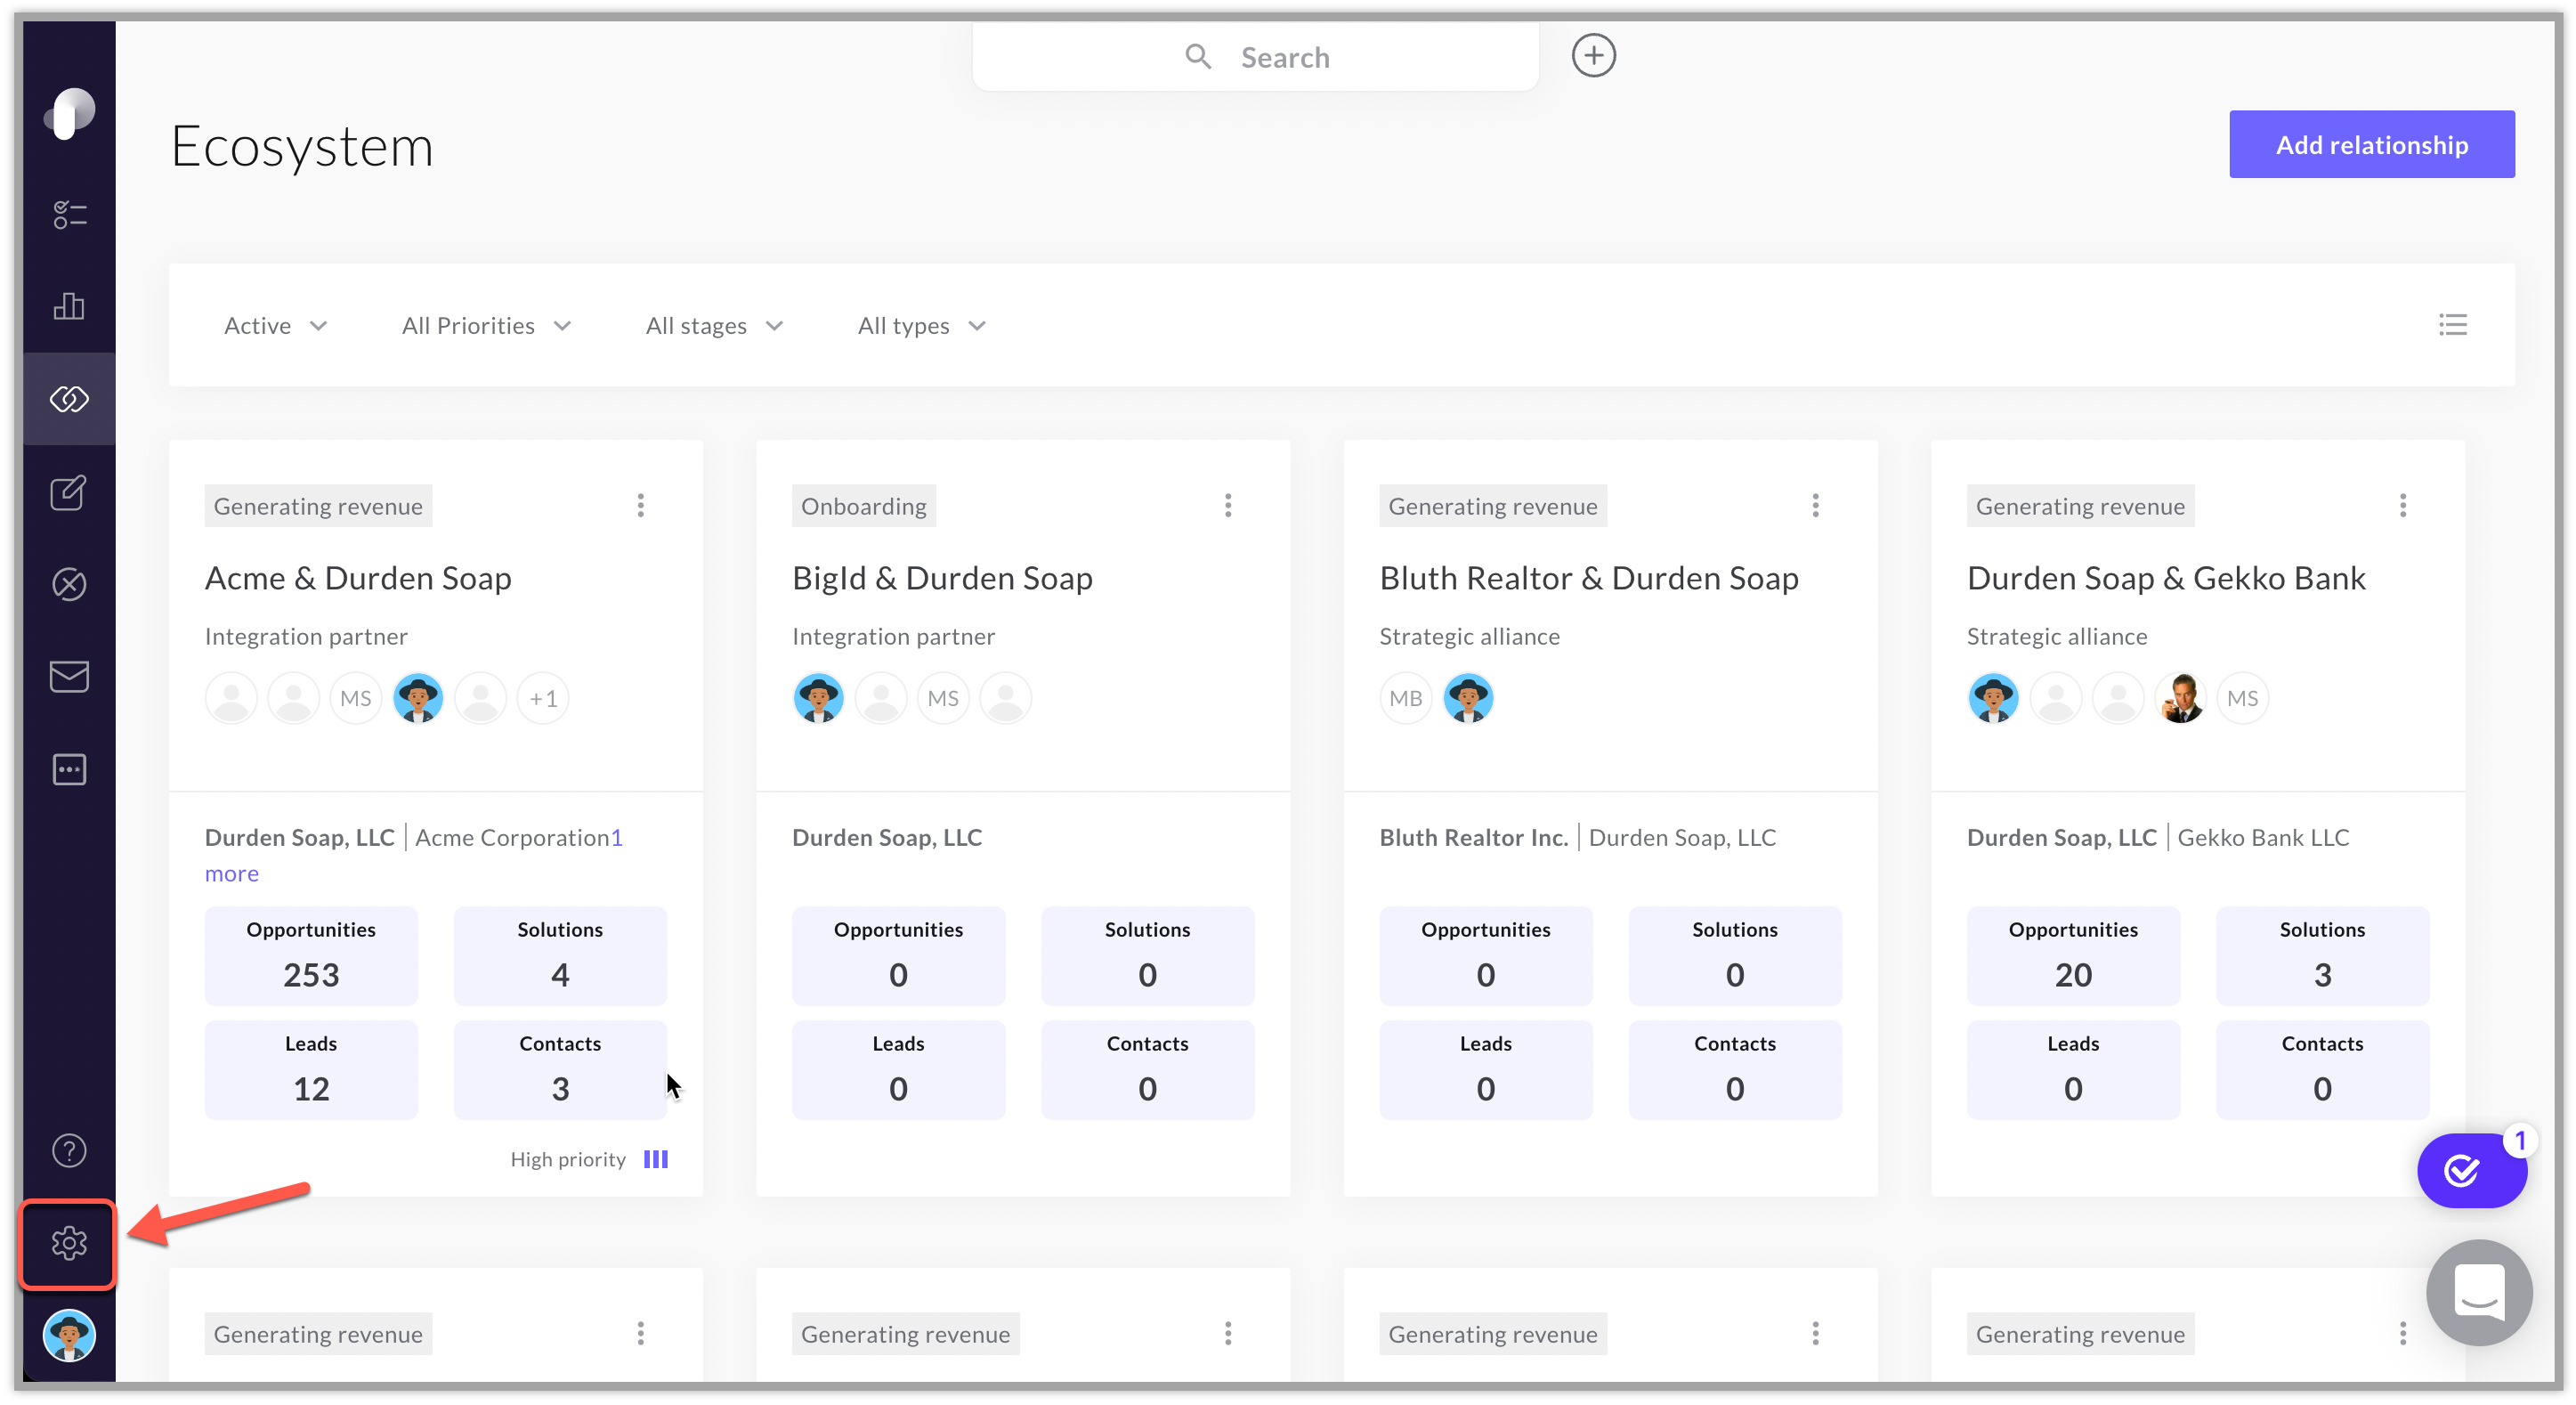Click the MB avatar on Bluth Realtor card
This screenshot has width=2576, height=1405.
(x=1406, y=698)
